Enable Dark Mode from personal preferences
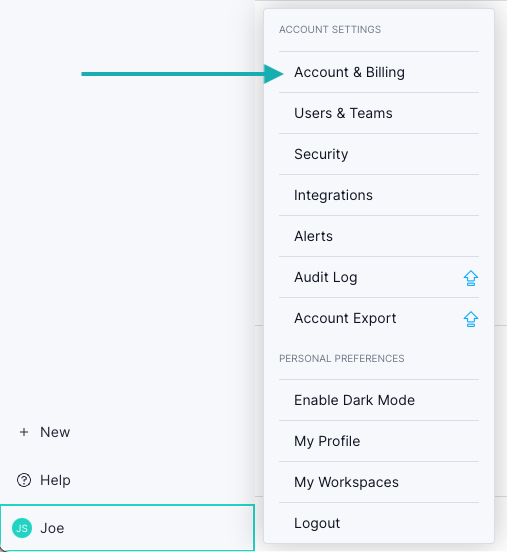The image size is (507, 552). (x=379, y=400)
